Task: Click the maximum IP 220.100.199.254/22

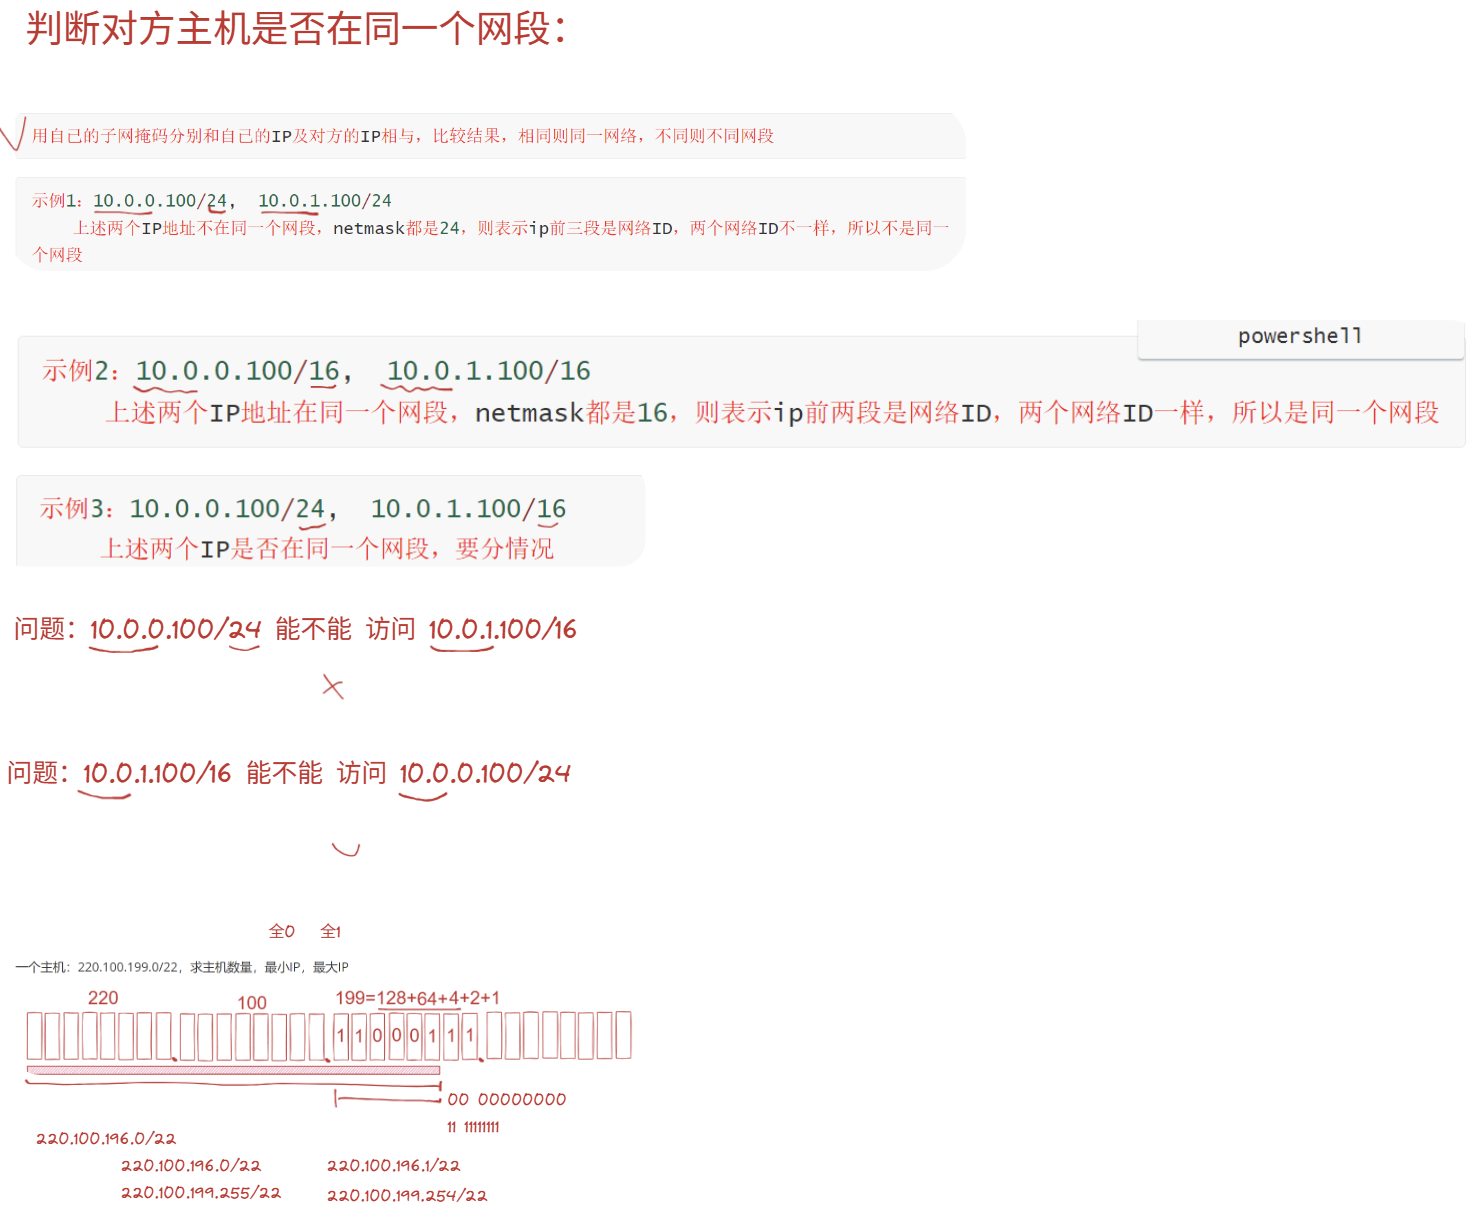Action: tap(408, 1194)
